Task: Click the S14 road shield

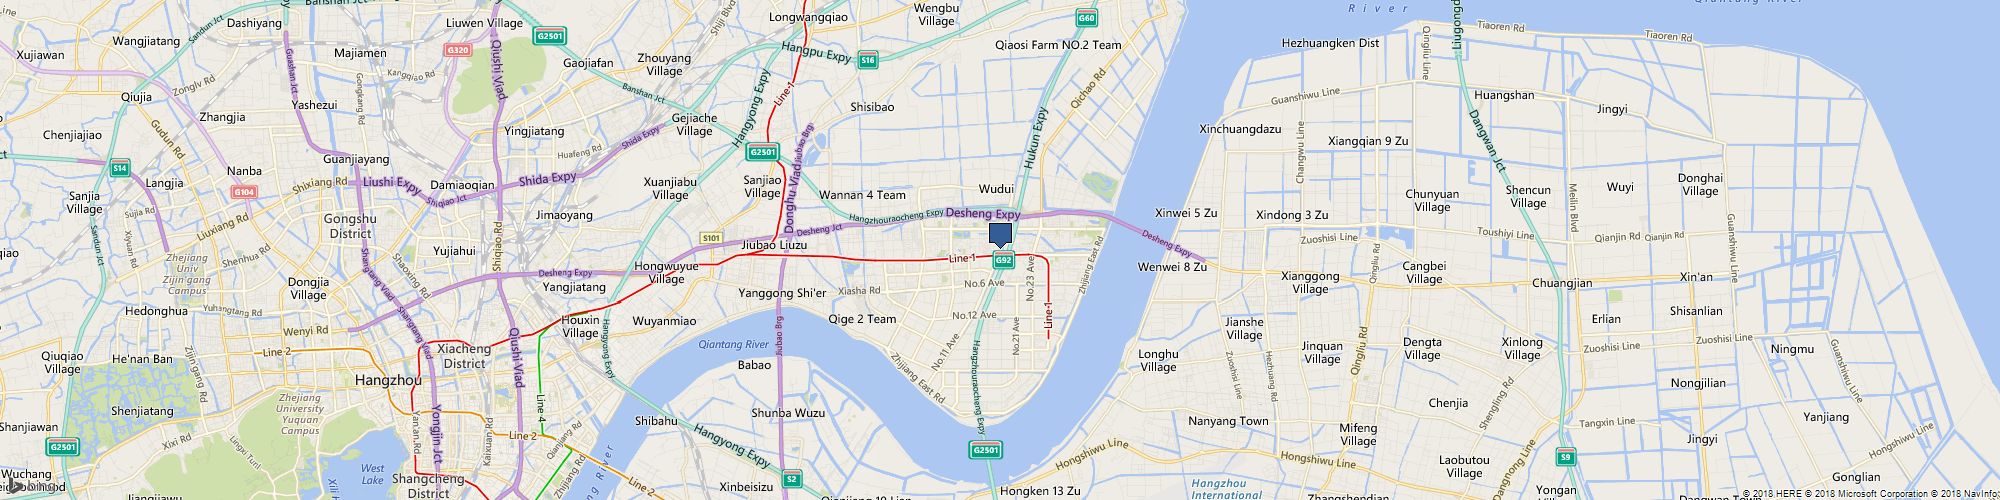Action: pos(120,169)
